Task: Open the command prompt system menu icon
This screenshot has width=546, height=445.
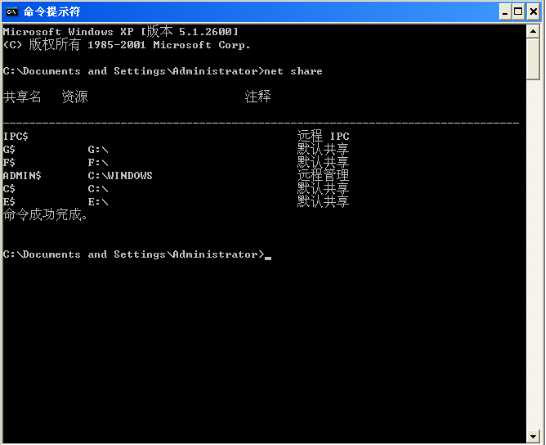Action: [12, 12]
